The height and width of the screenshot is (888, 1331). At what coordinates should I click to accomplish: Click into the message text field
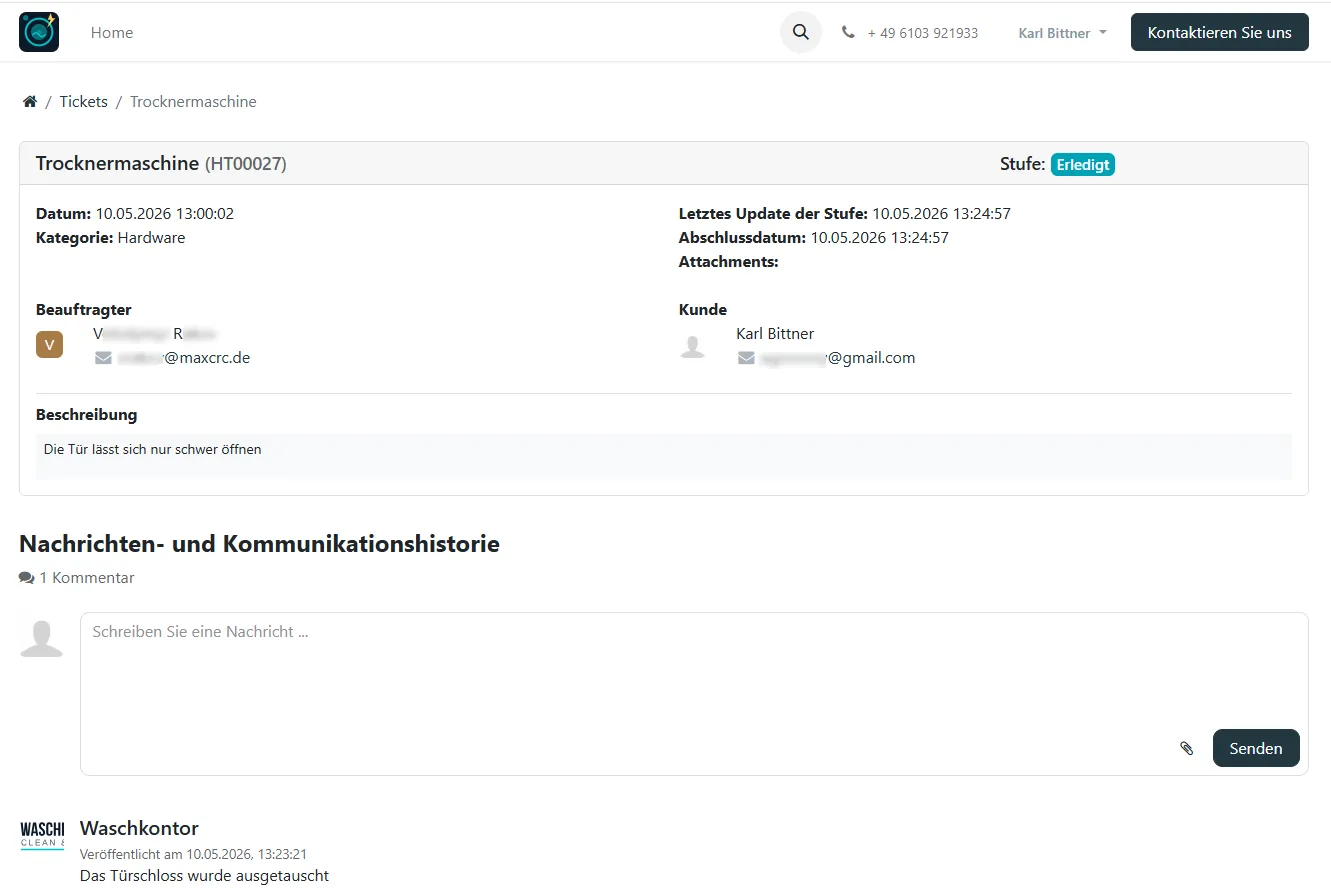pos(694,671)
